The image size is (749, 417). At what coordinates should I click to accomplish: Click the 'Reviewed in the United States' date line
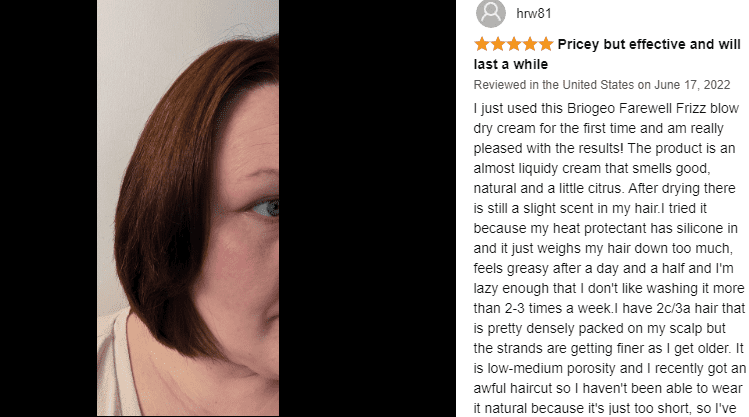pyautogui.click(x=602, y=85)
